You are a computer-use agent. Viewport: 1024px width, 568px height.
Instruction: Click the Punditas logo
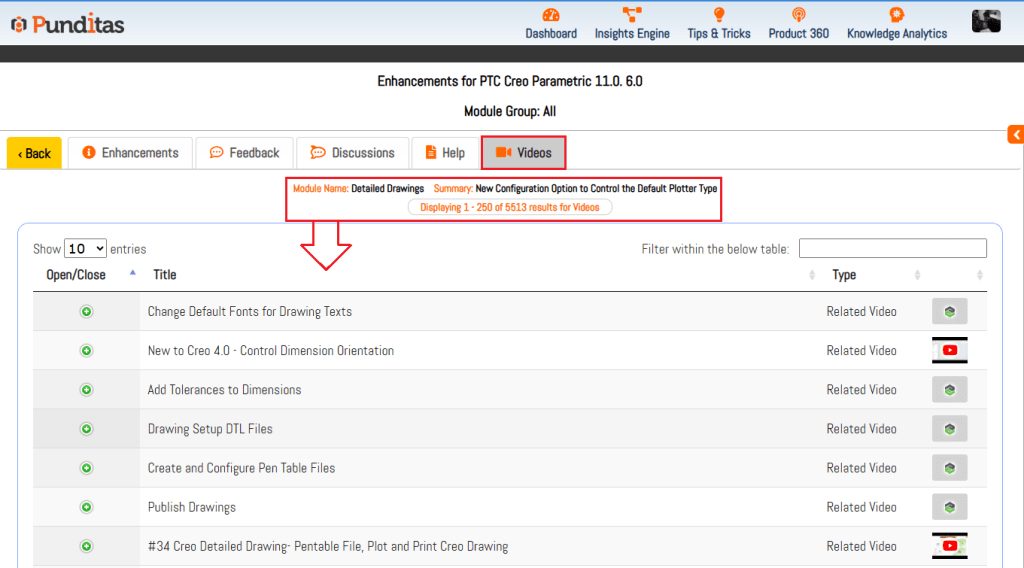tap(68, 24)
